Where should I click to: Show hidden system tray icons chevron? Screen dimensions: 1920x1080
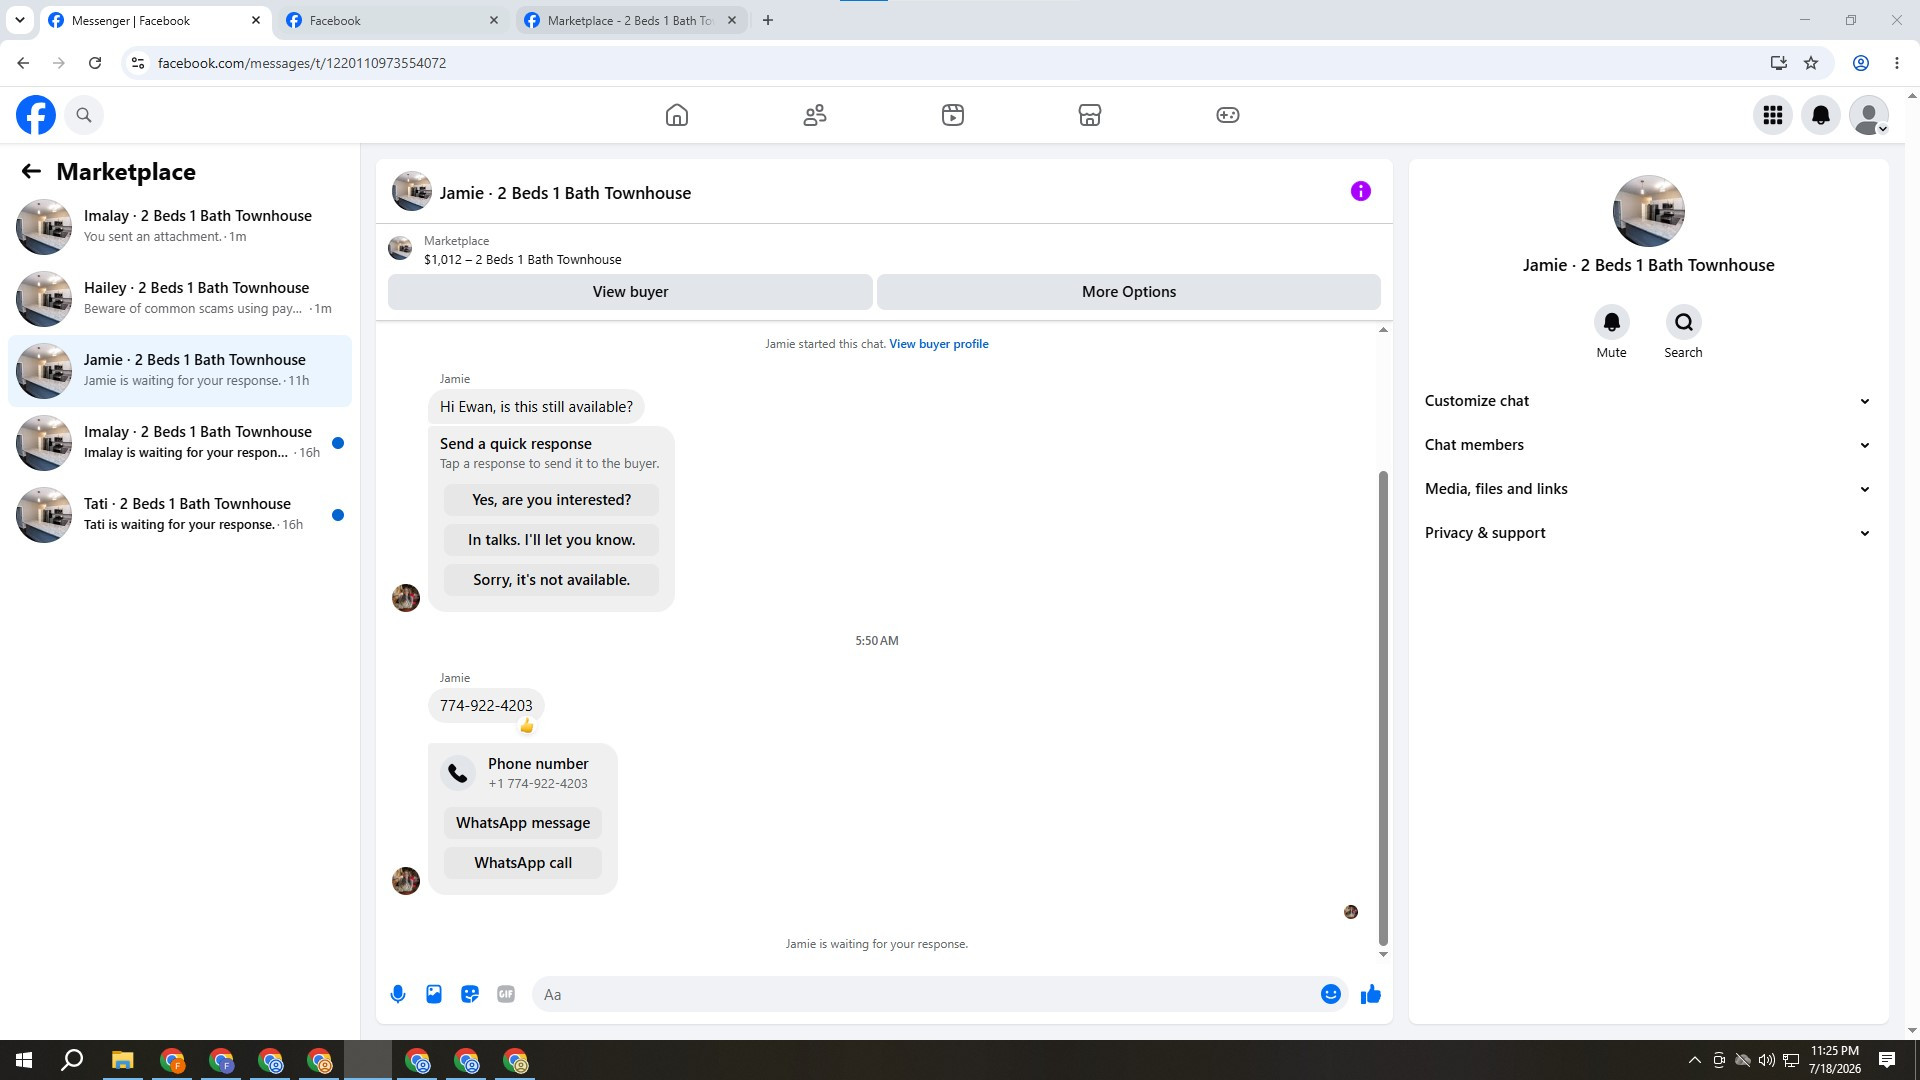tap(1694, 1060)
